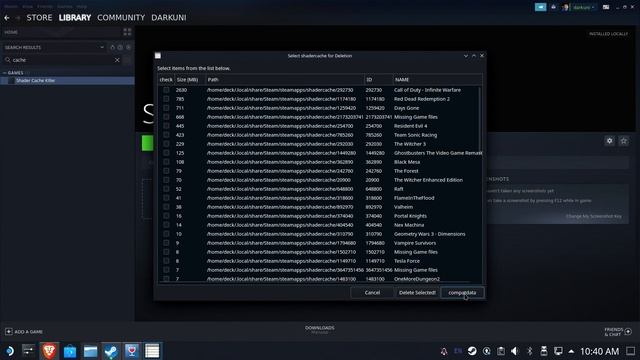Sort list by Size (MB) column header

click(190, 80)
